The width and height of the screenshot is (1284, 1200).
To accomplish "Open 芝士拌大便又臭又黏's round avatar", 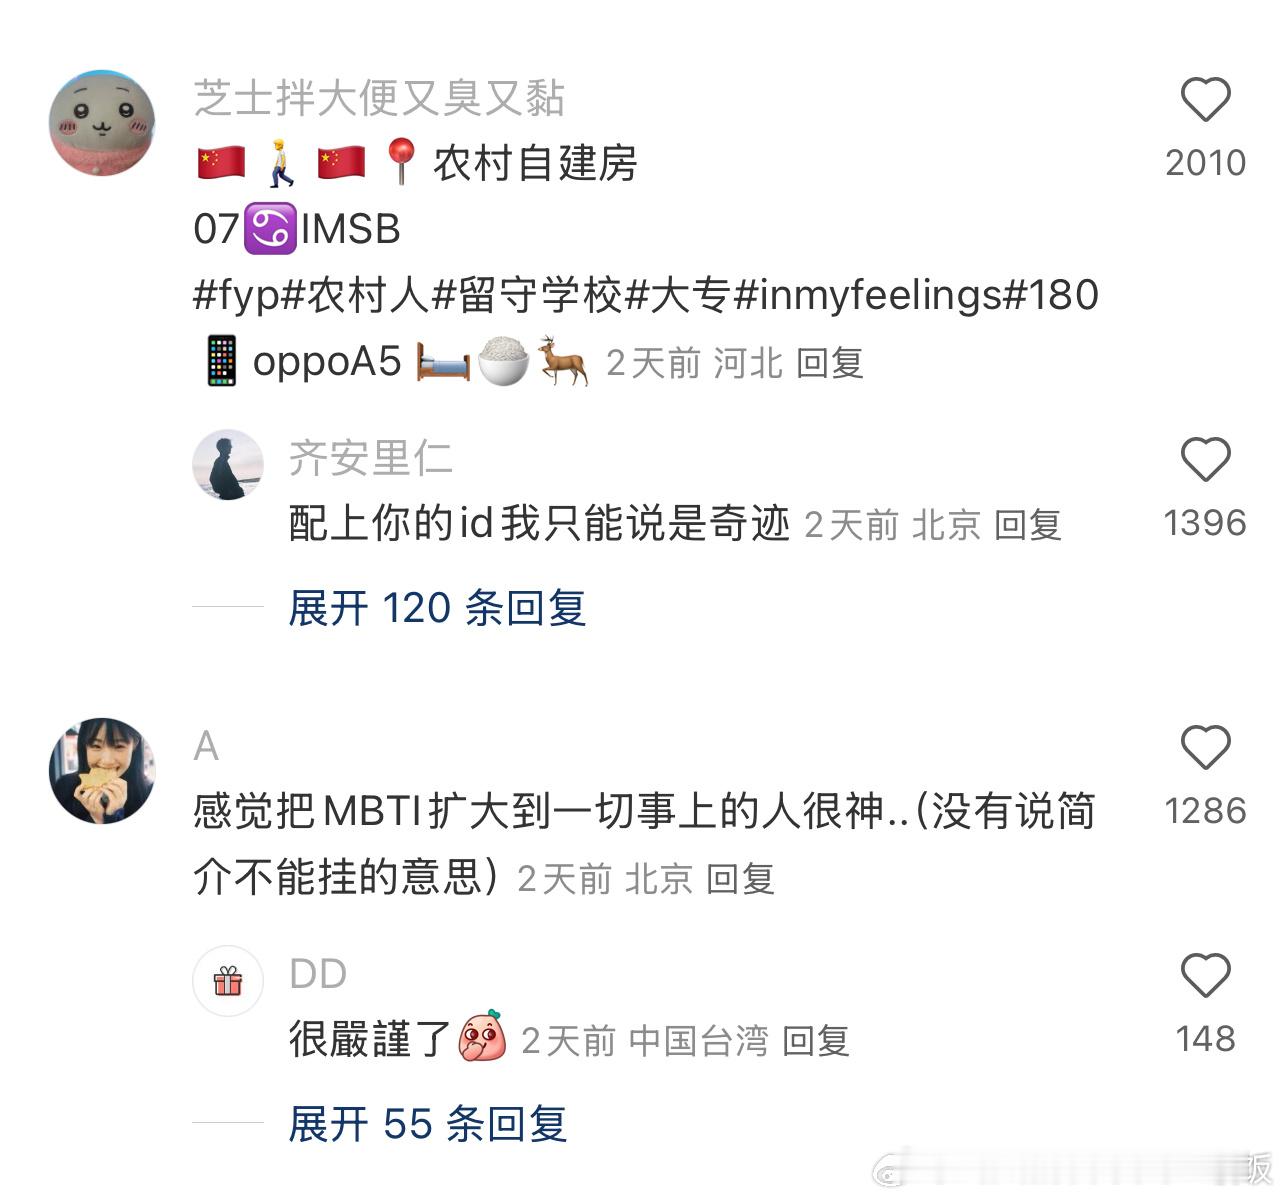I will pos(102,123).
